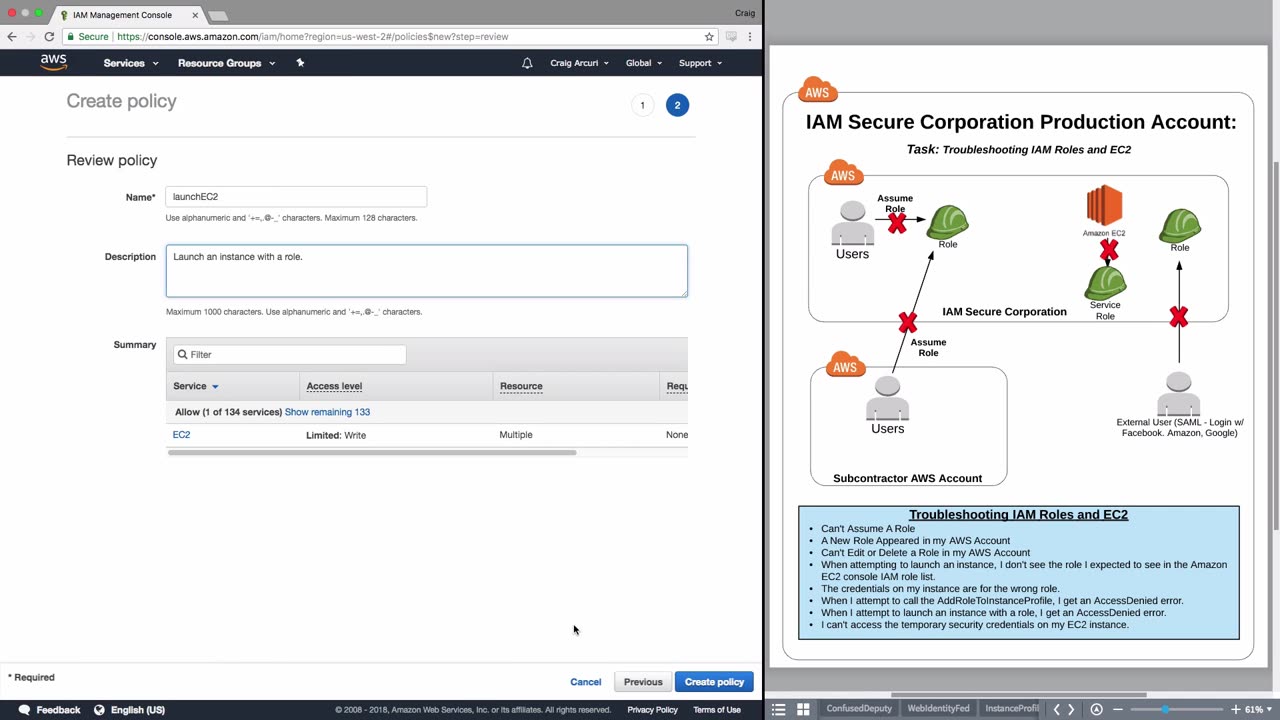Select the External User figure in diagram
The width and height of the screenshot is (1280, 720).
(x=1179, y=393)
